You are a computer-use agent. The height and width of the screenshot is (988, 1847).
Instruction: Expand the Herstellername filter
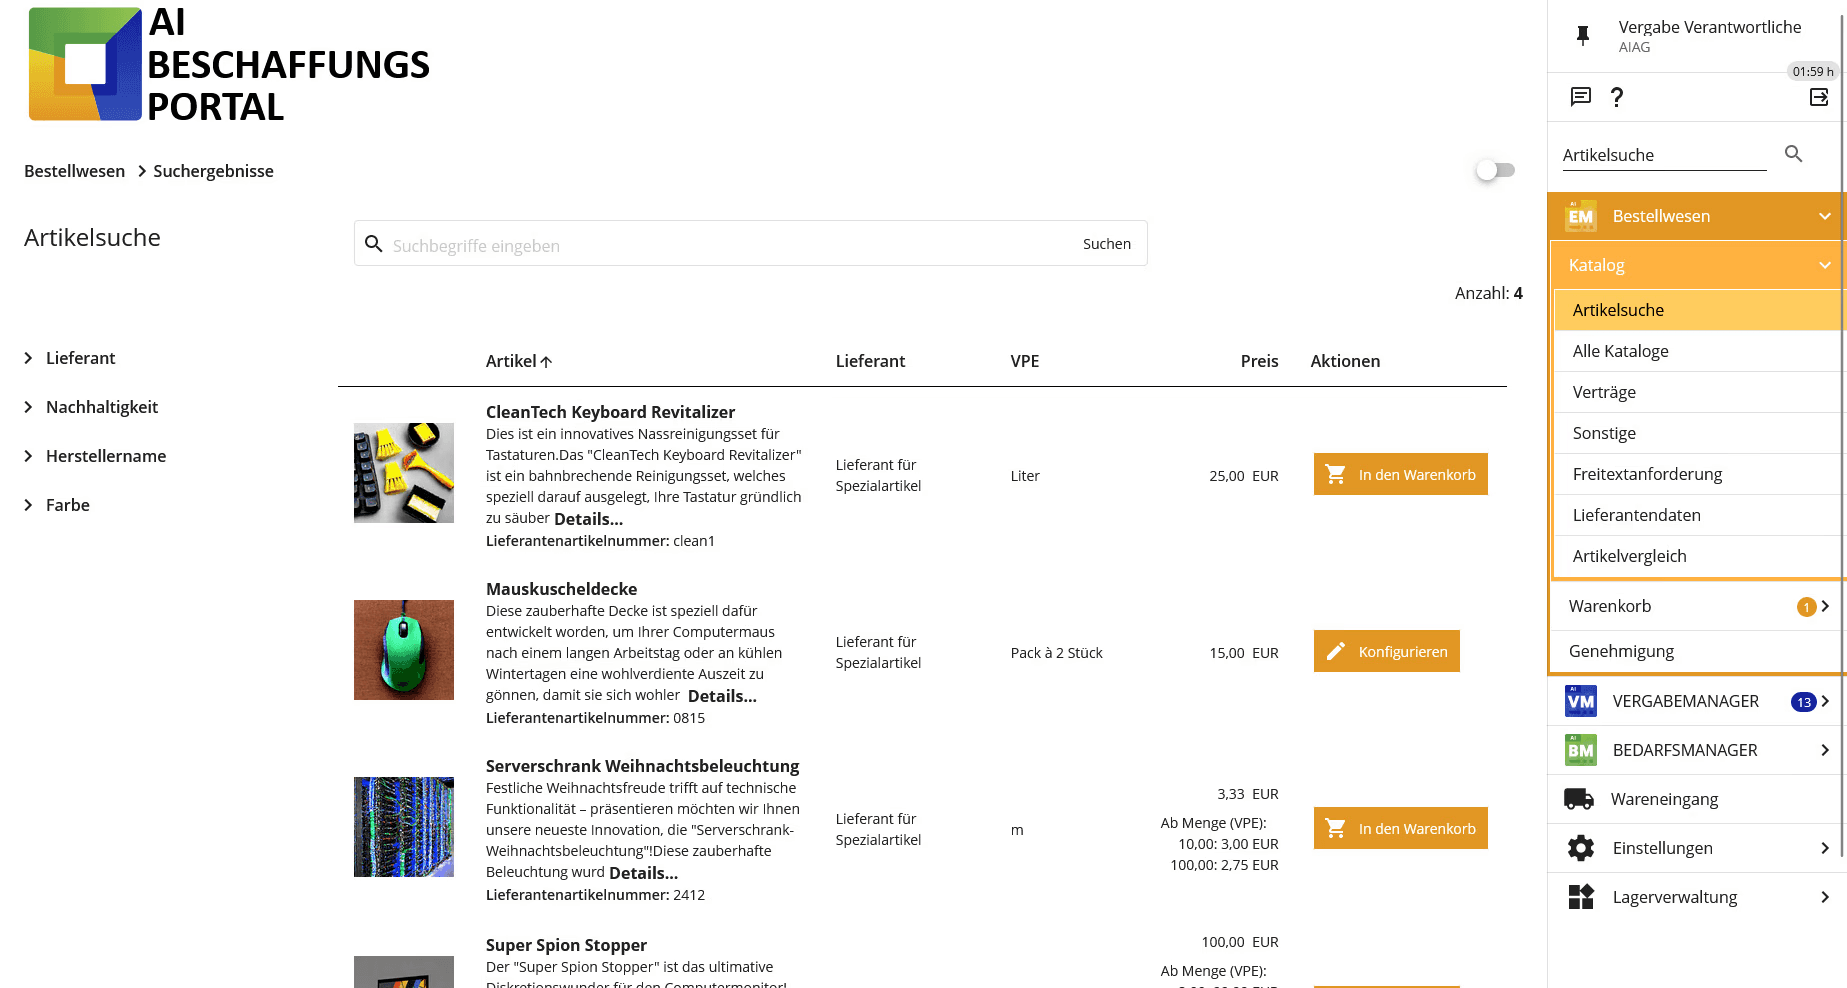tap(28, 456)
